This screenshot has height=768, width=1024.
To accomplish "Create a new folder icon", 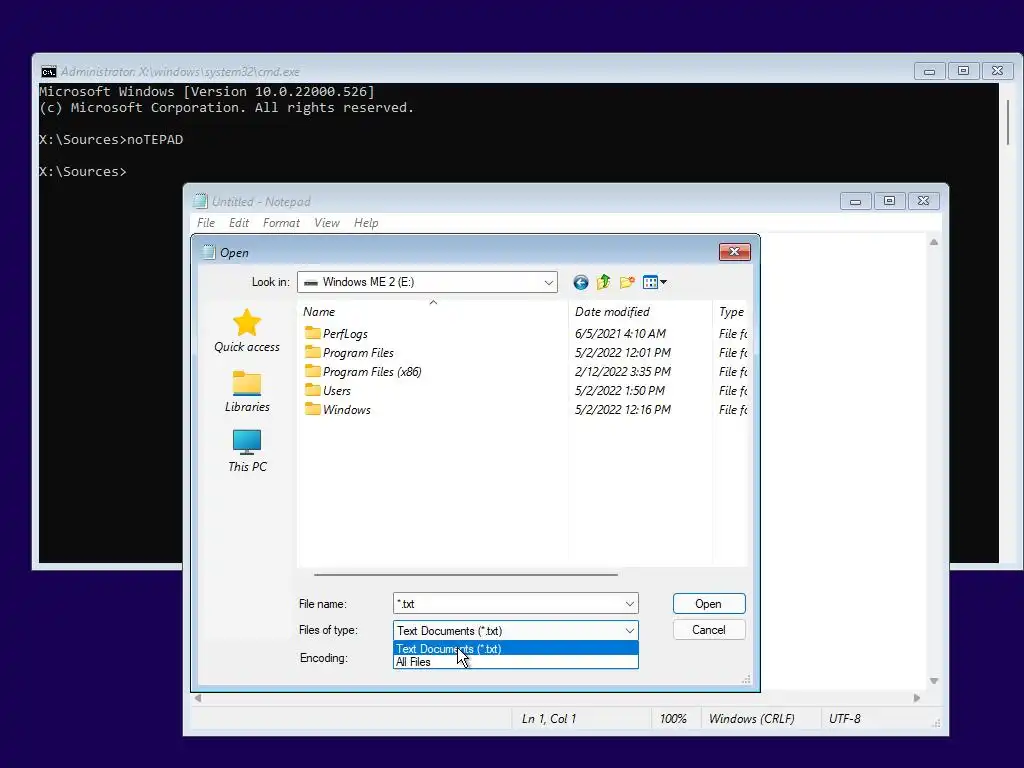I will pyautogui.click(x=627, y=282).
